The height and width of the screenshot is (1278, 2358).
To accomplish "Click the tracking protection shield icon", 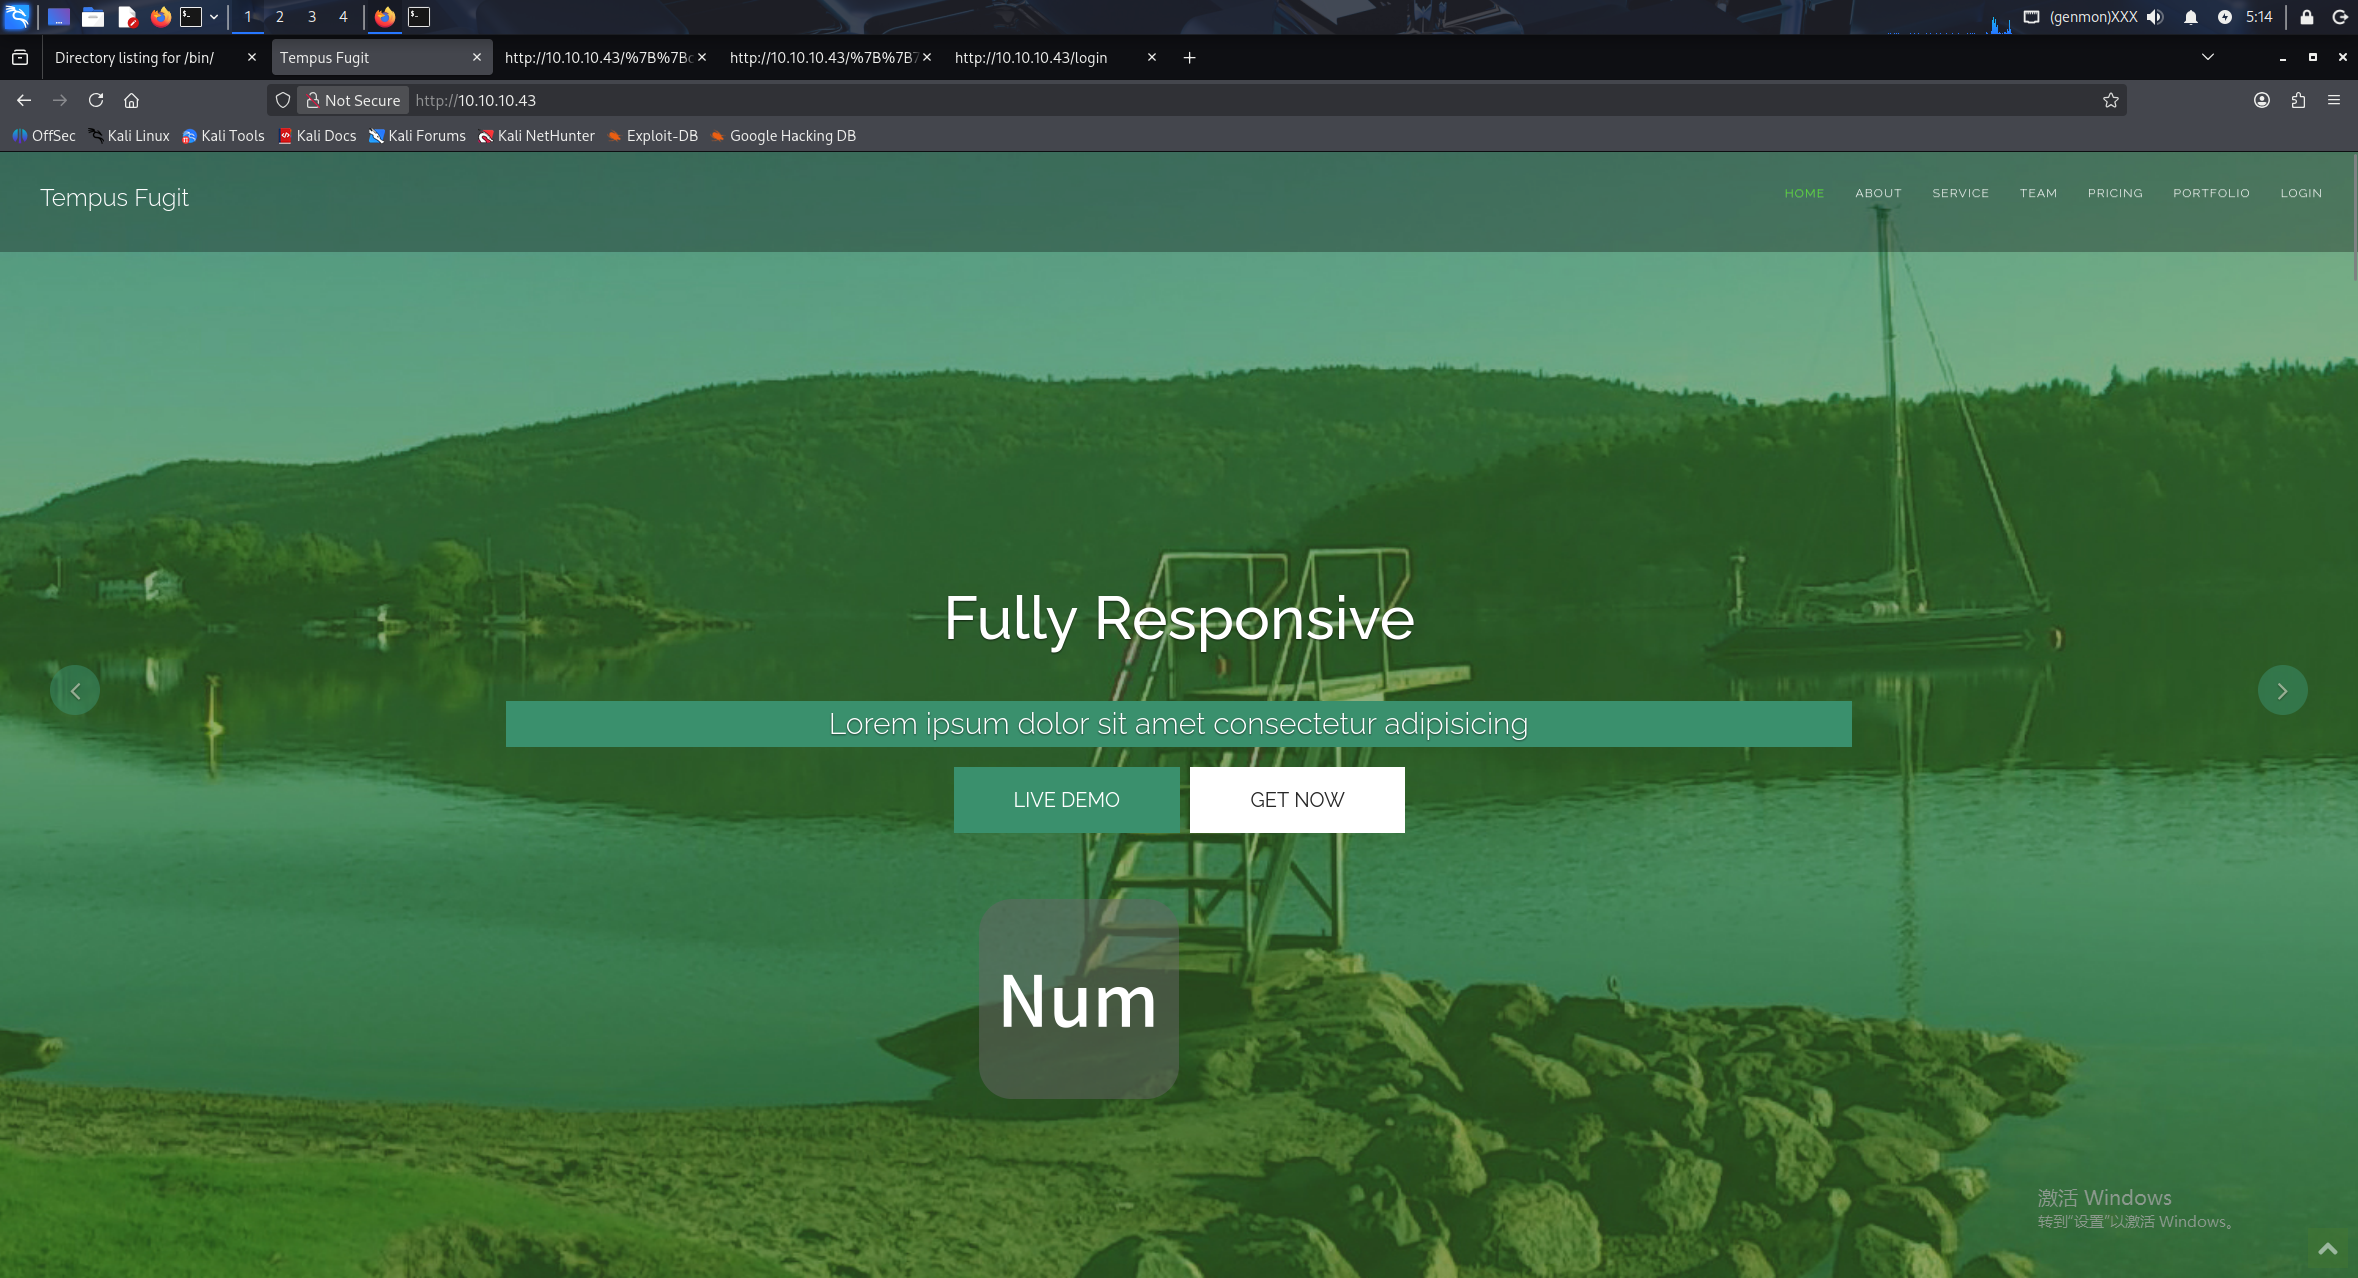I will (283, 100).
